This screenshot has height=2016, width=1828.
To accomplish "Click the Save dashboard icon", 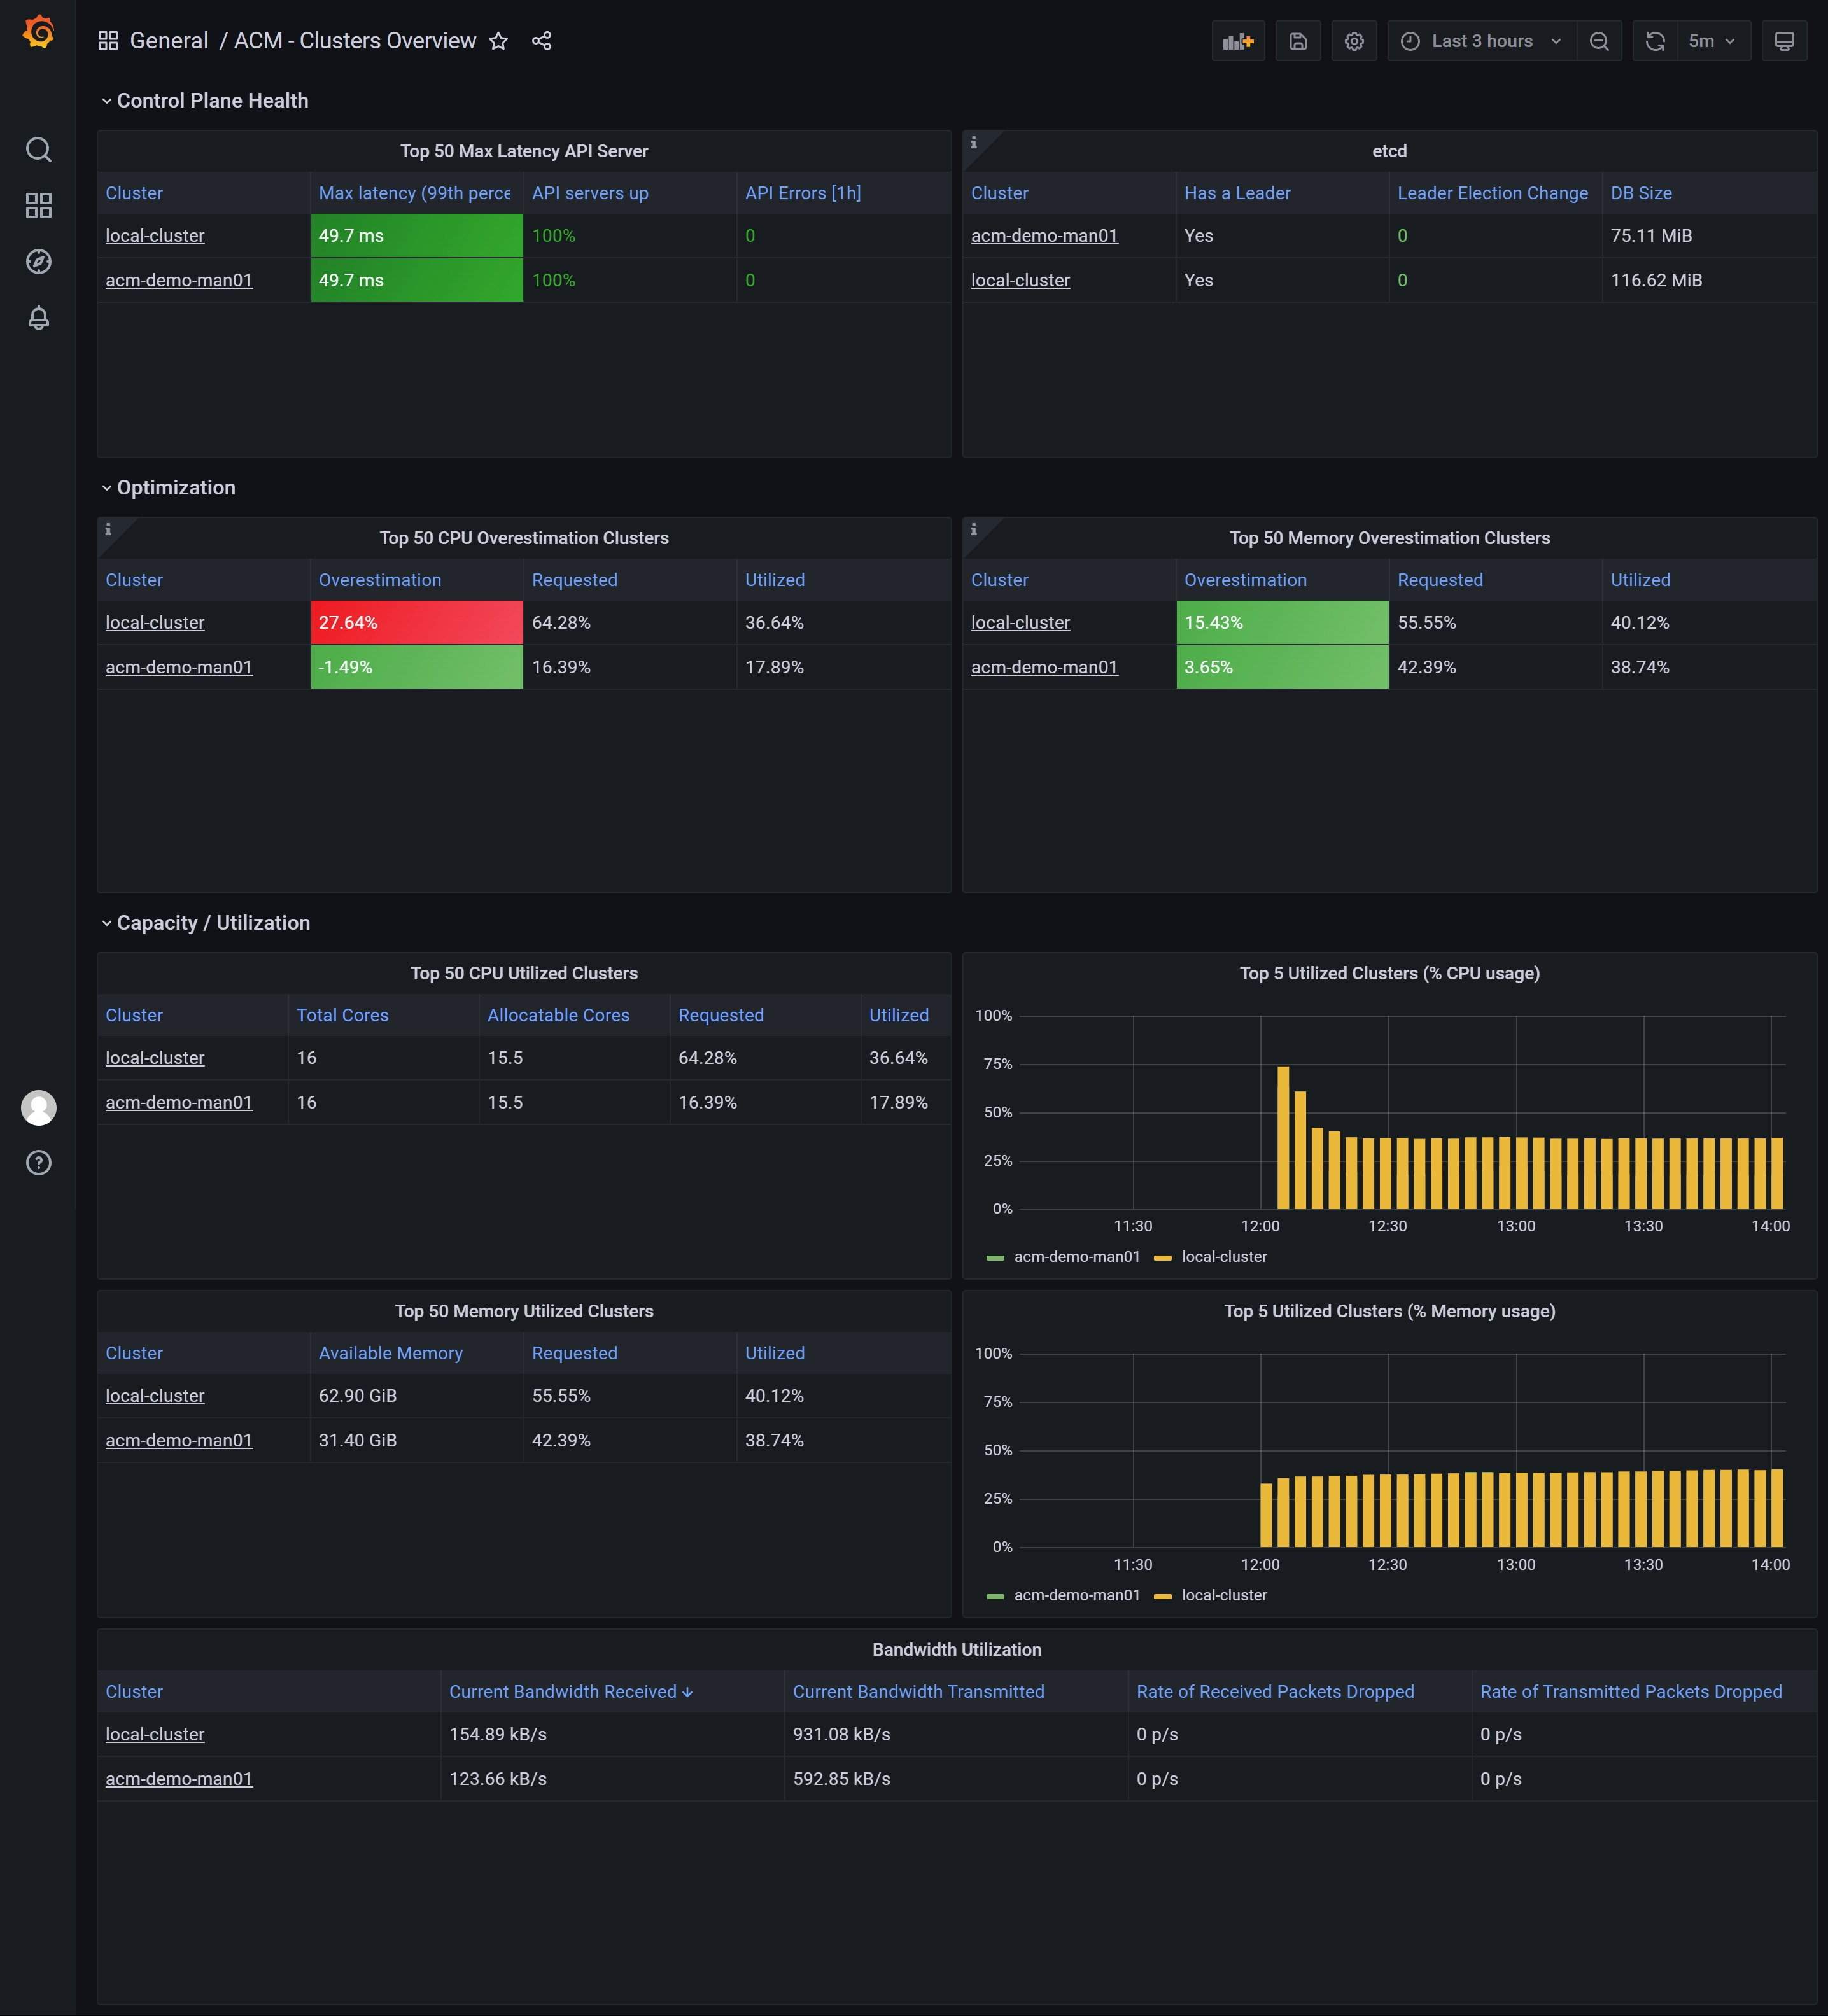I will tap(1298, 41).
